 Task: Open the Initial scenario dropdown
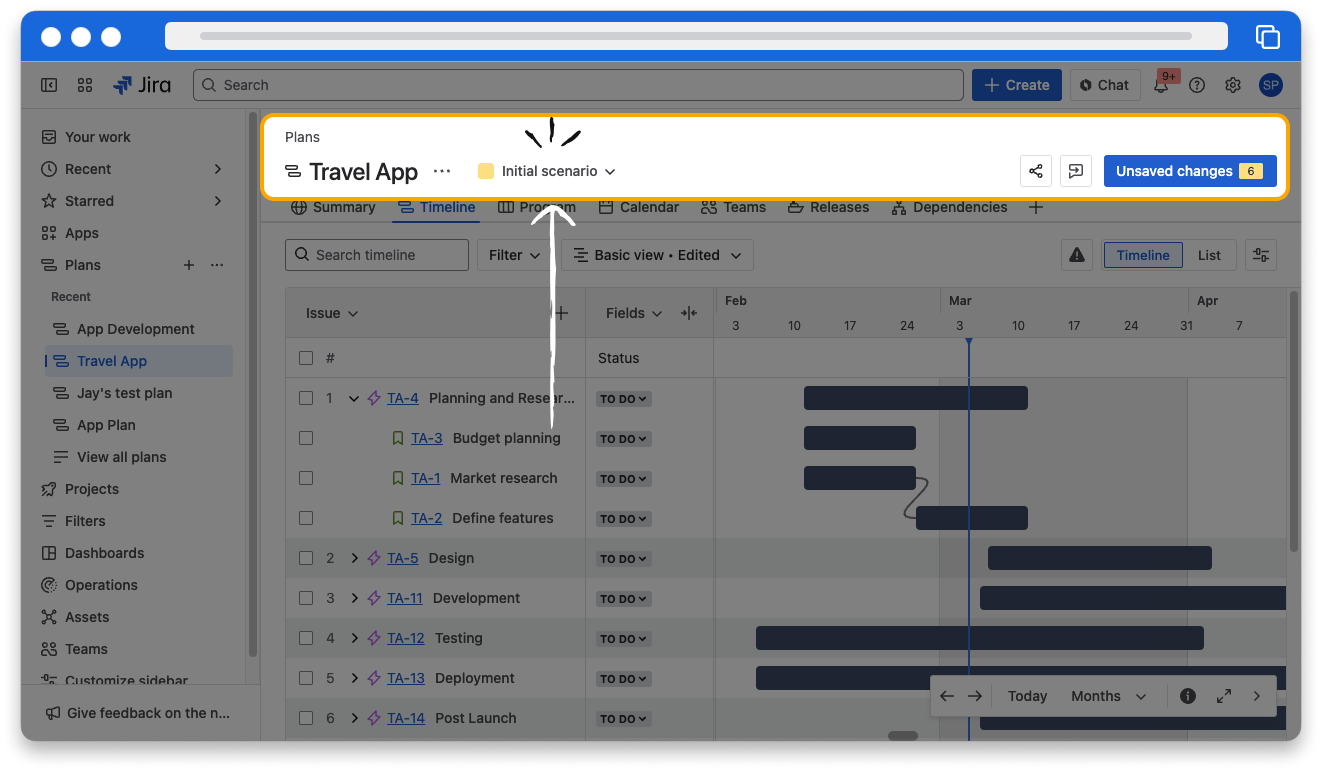coord(547,171)
